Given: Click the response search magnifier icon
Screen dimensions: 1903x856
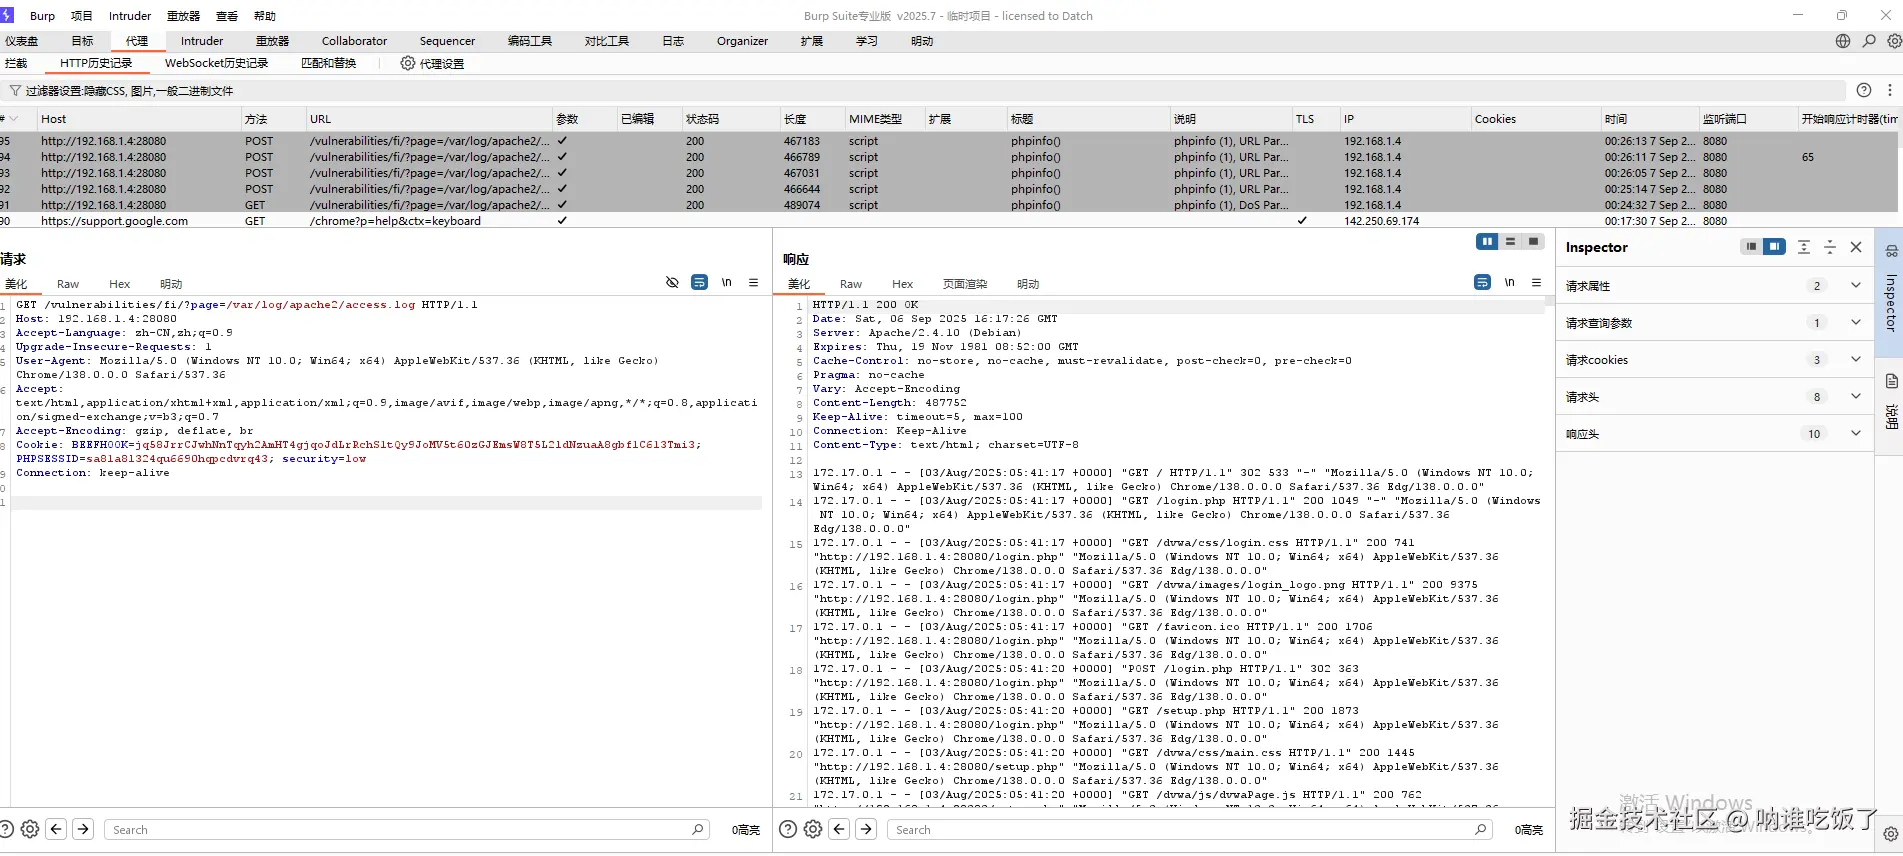Looking at the screenshot, I should (x=1481, y=829).
